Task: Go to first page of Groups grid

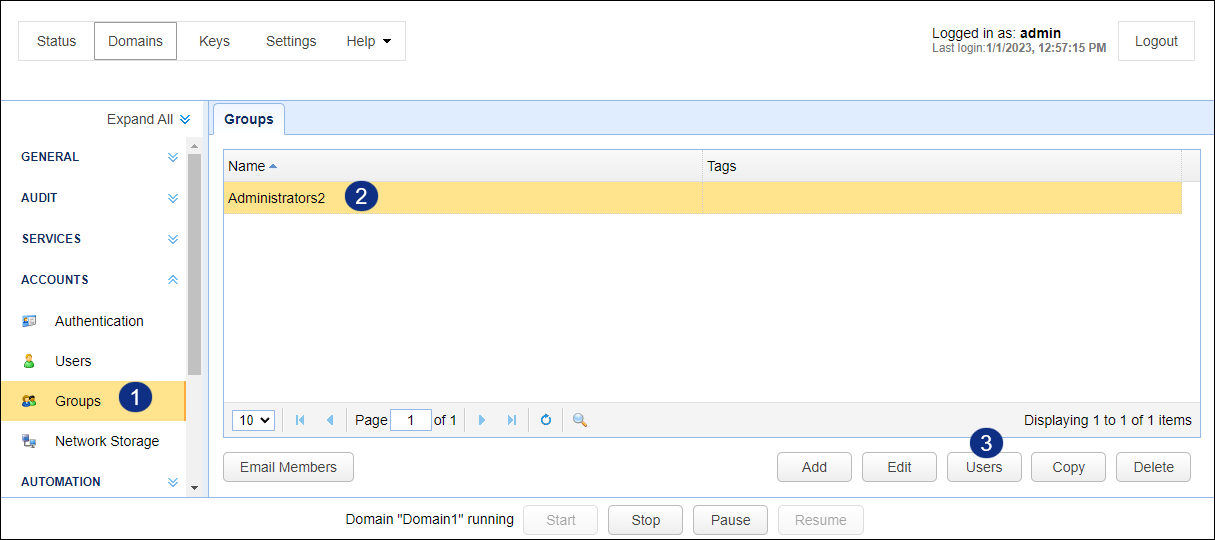Action: tap(300, 420)
